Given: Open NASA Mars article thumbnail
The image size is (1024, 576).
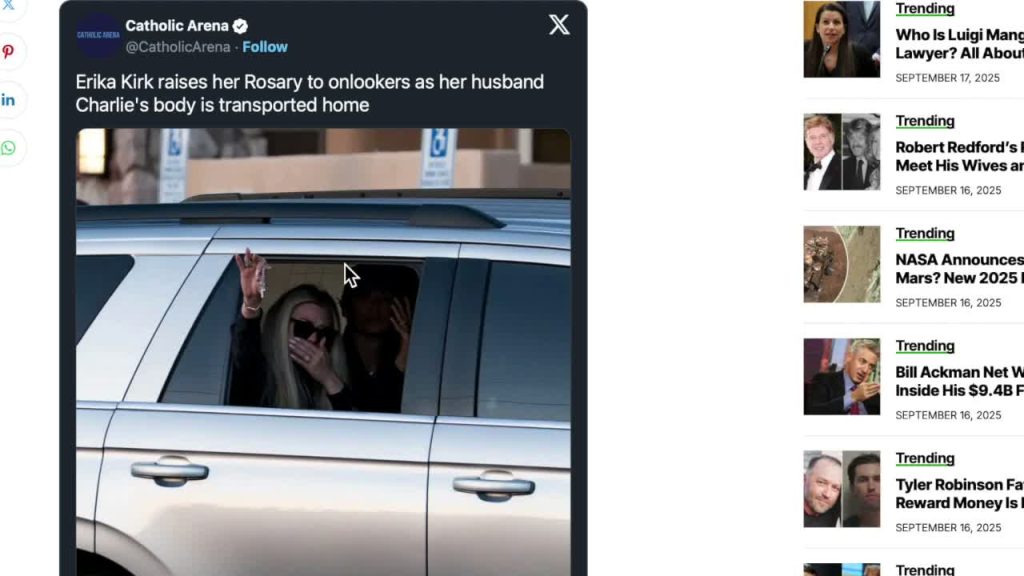Looking at the screenshot, I should click(842, 264).
